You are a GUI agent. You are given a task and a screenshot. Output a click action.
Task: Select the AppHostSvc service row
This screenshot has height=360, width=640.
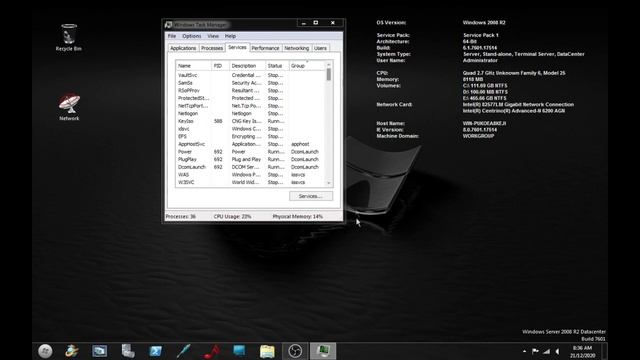coord(251,144)
